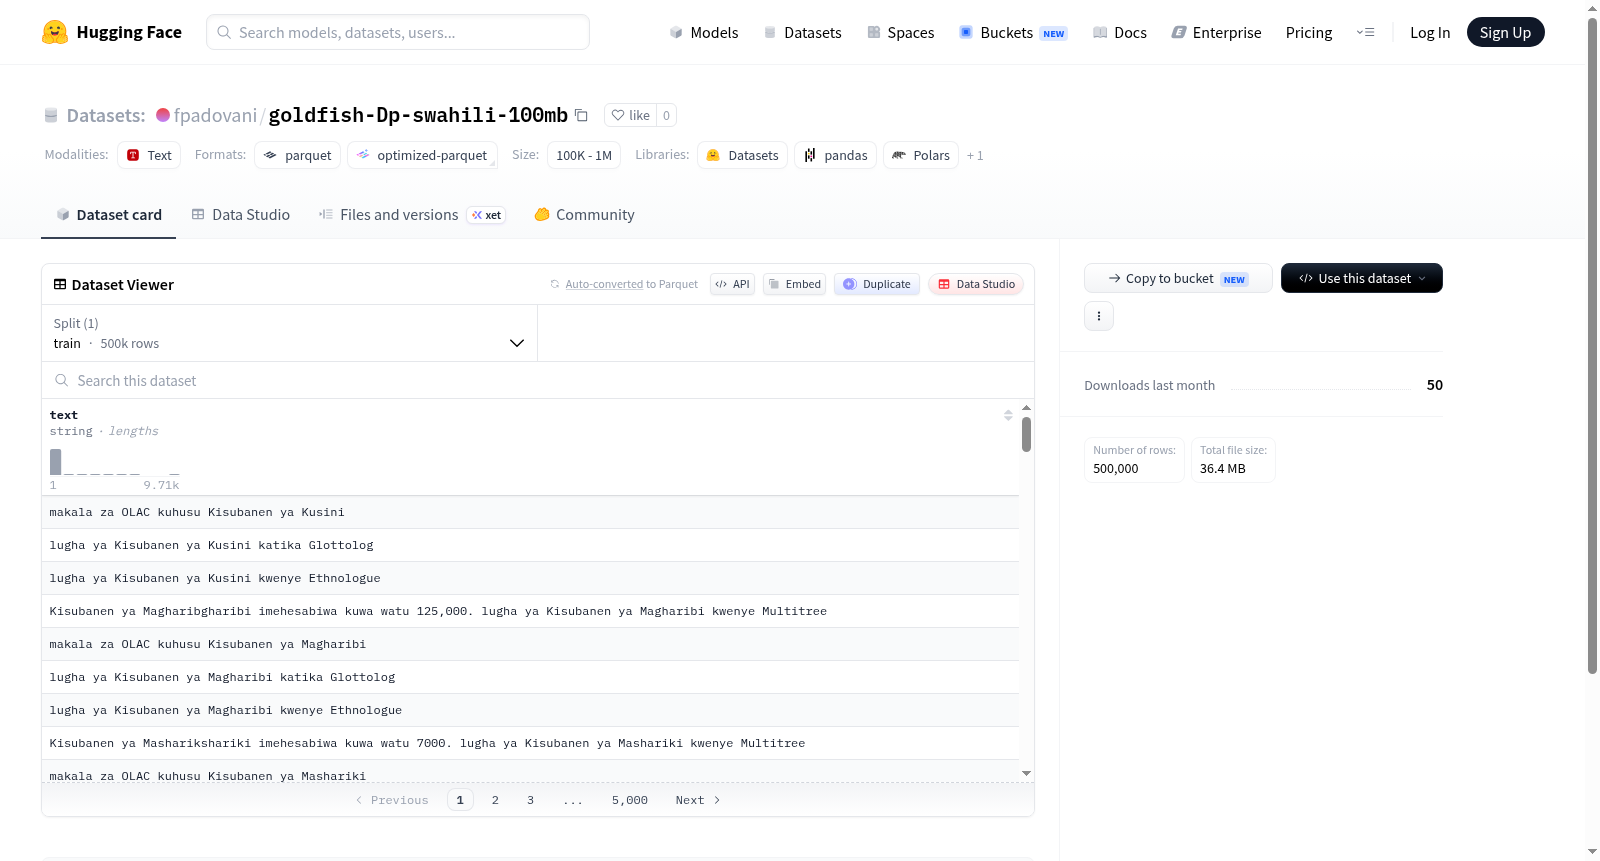Open the Spaces nav item
Viewport: 1600px width, 861px height.
click(900, 32)
